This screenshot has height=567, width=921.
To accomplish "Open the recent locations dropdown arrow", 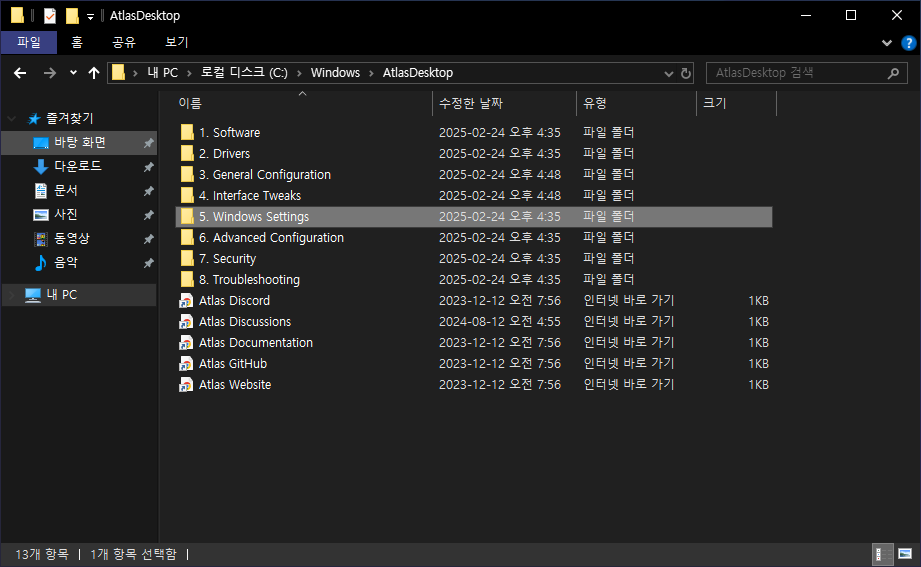I will tap(73, 73).
